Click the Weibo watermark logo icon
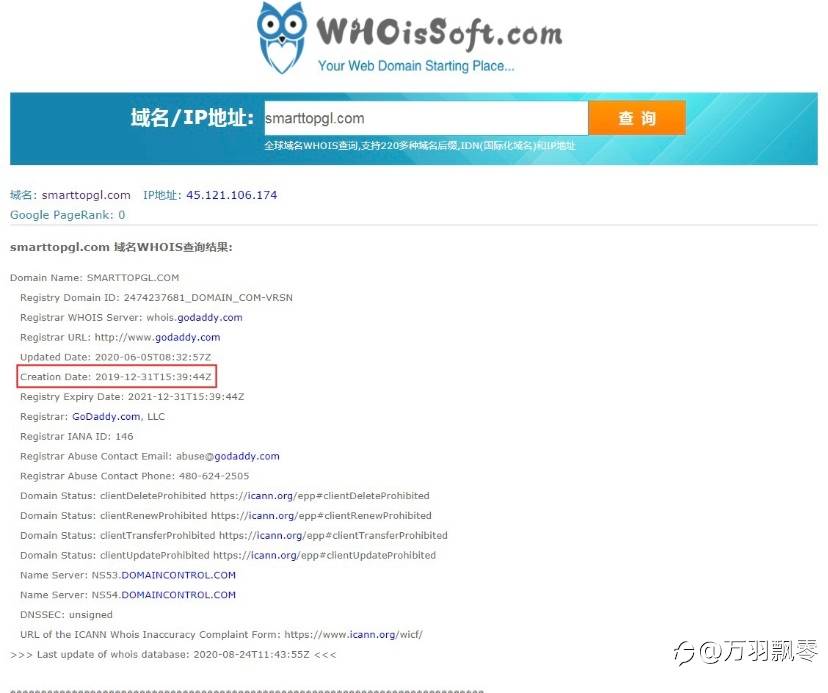This screenshot has height=693, width=828. click(685, 652)
